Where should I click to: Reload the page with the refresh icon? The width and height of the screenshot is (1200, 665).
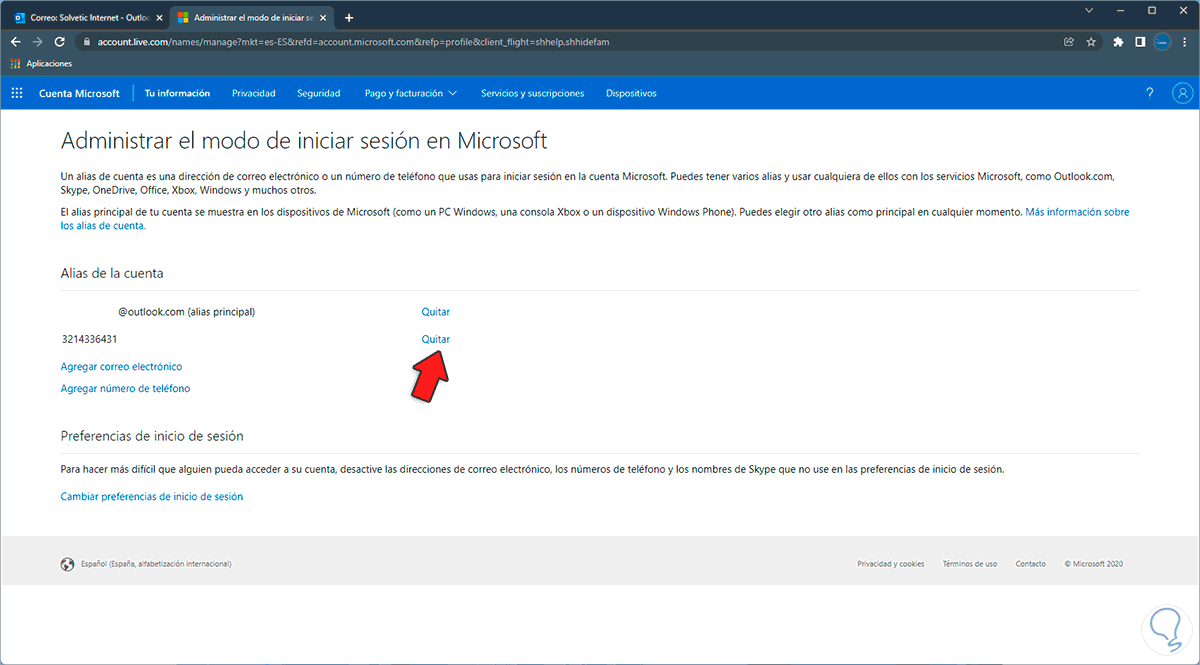(x=60, y=42)
